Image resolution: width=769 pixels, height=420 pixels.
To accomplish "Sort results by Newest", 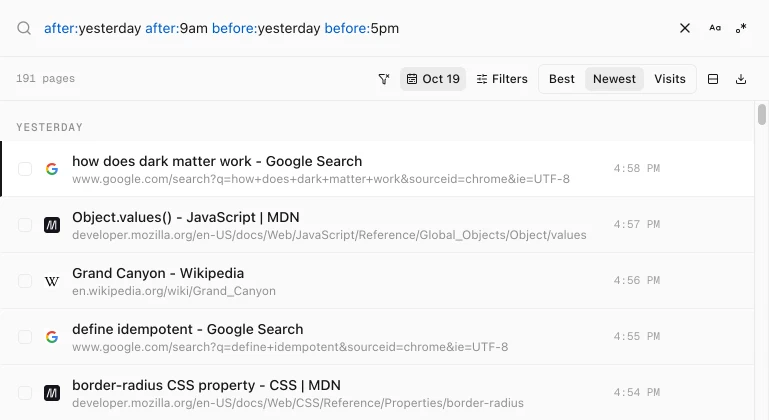I will coord(614,79).
